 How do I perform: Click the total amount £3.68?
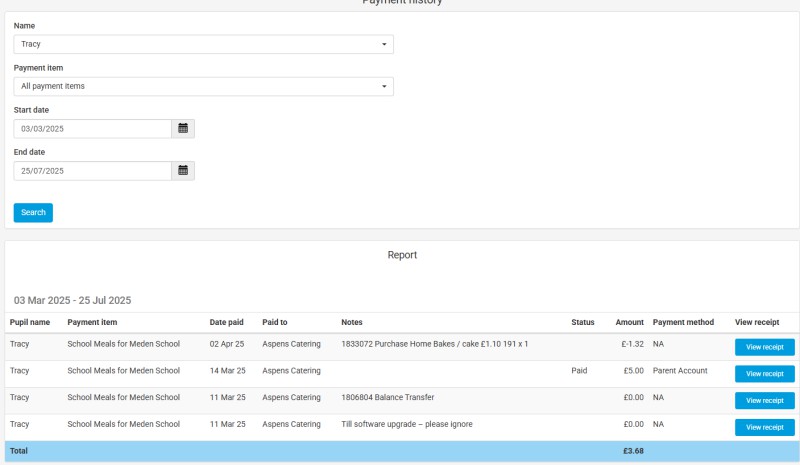(x=633, y=451)
